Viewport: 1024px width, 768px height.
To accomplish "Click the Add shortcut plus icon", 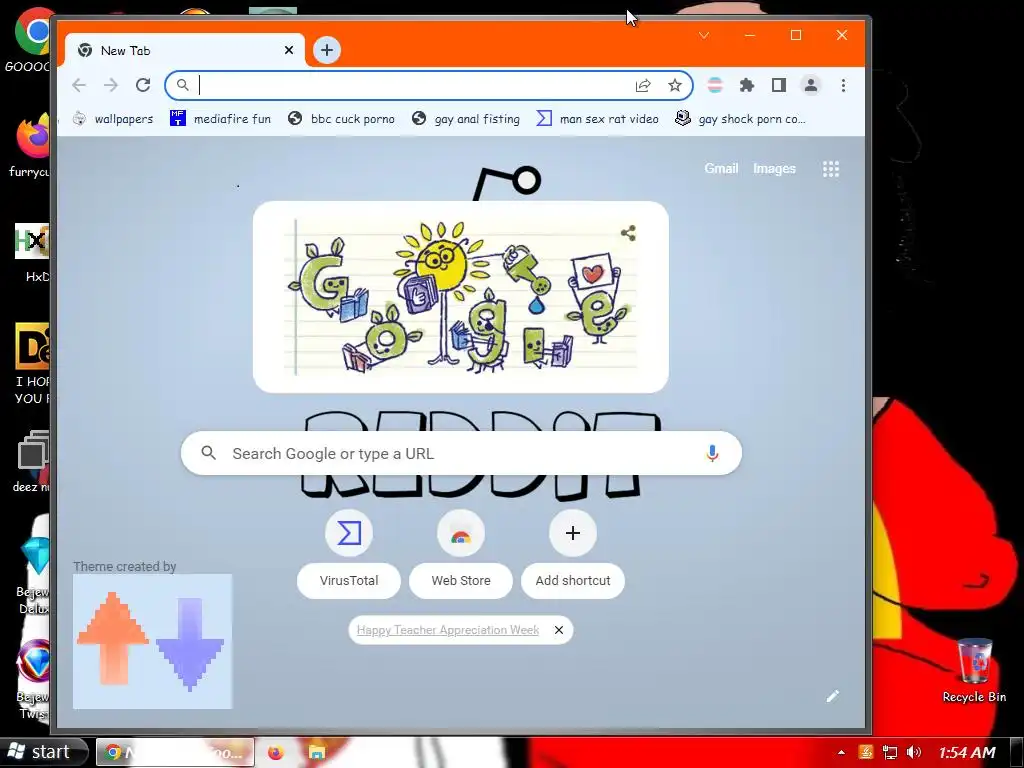I will [573, 534].
